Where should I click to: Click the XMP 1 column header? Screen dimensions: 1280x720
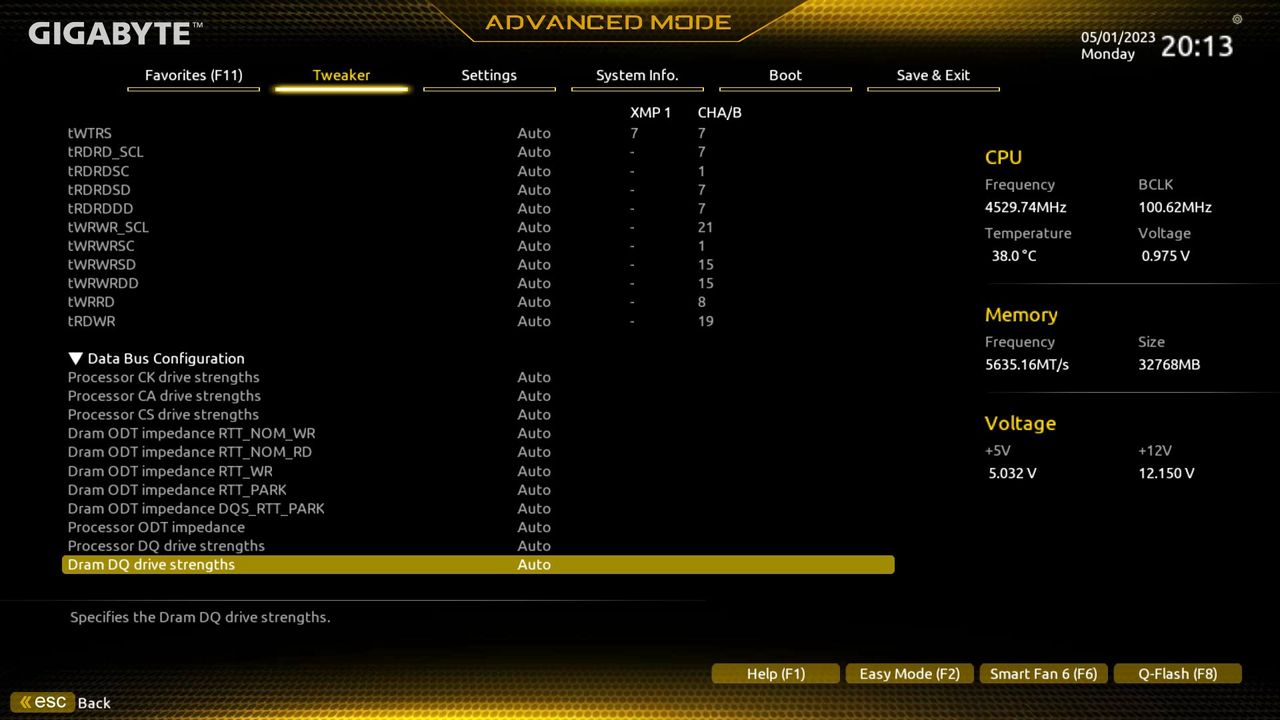[651, 113]
